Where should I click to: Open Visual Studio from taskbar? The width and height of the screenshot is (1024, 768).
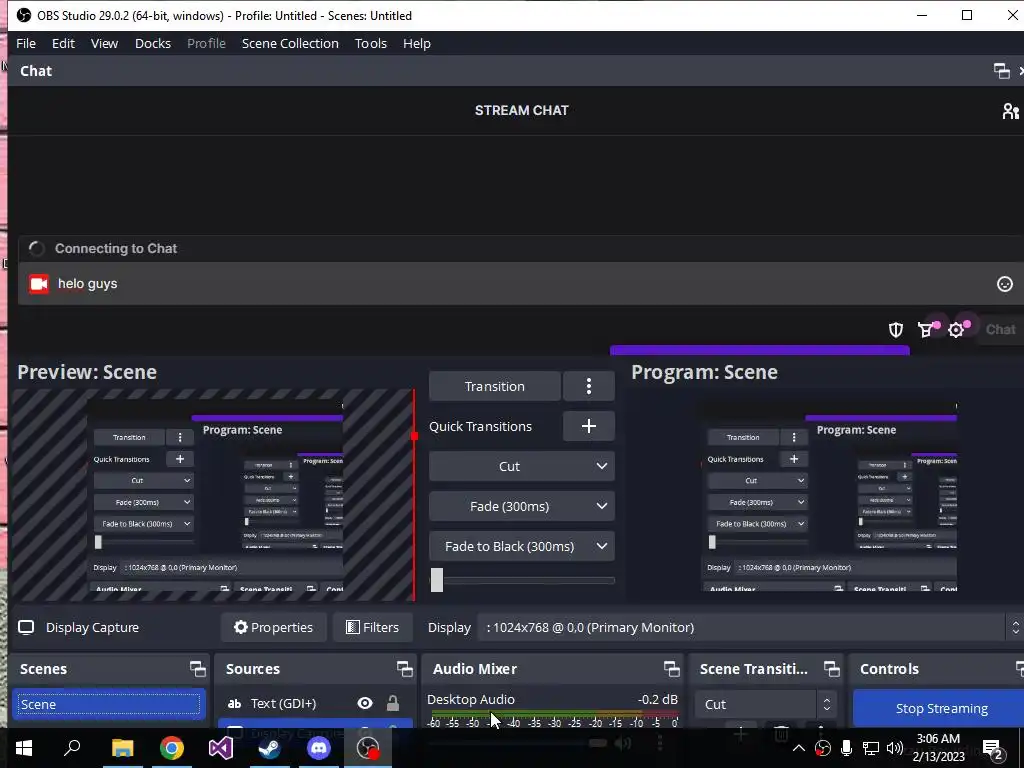(x=221, y=748)
